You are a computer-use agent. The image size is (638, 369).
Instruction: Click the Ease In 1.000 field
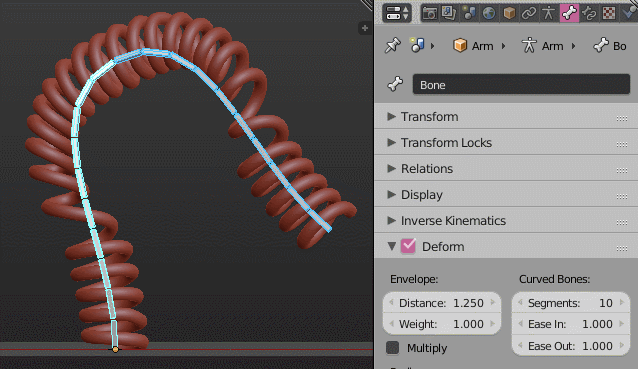pyautogui.click(x=571, y=324)
